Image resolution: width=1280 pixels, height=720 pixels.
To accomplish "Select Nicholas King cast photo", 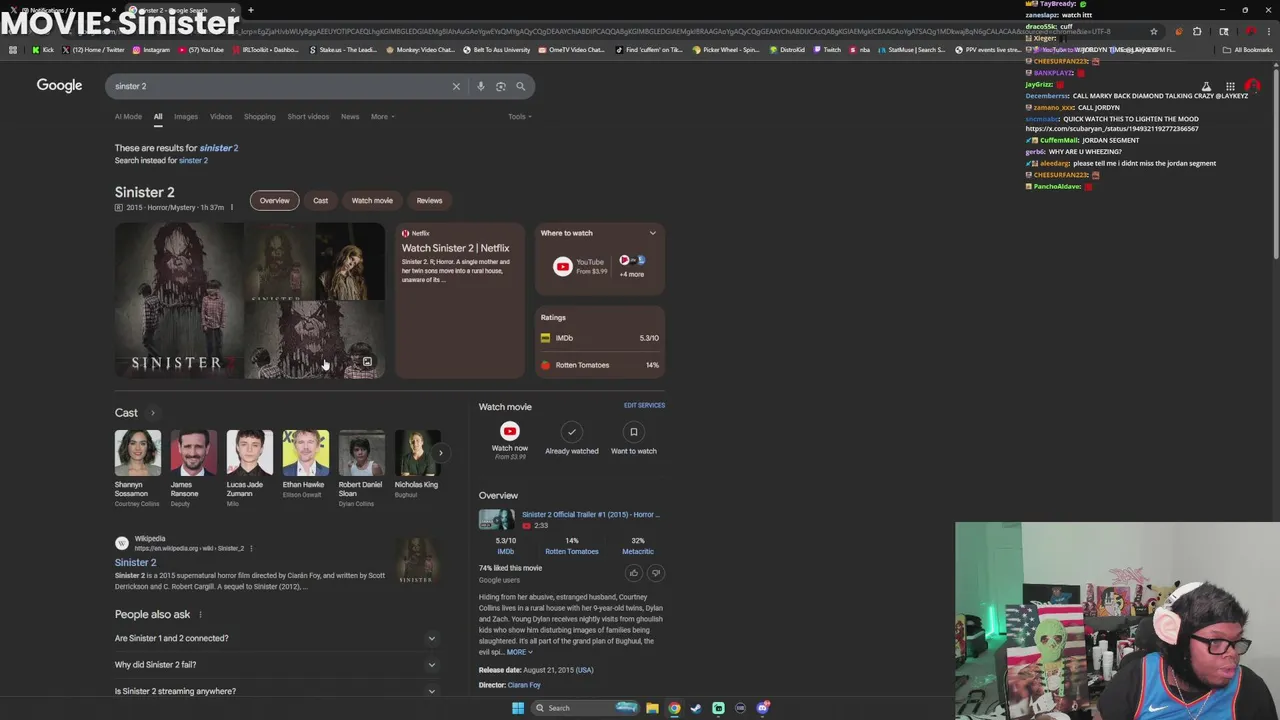I will 417,453.
